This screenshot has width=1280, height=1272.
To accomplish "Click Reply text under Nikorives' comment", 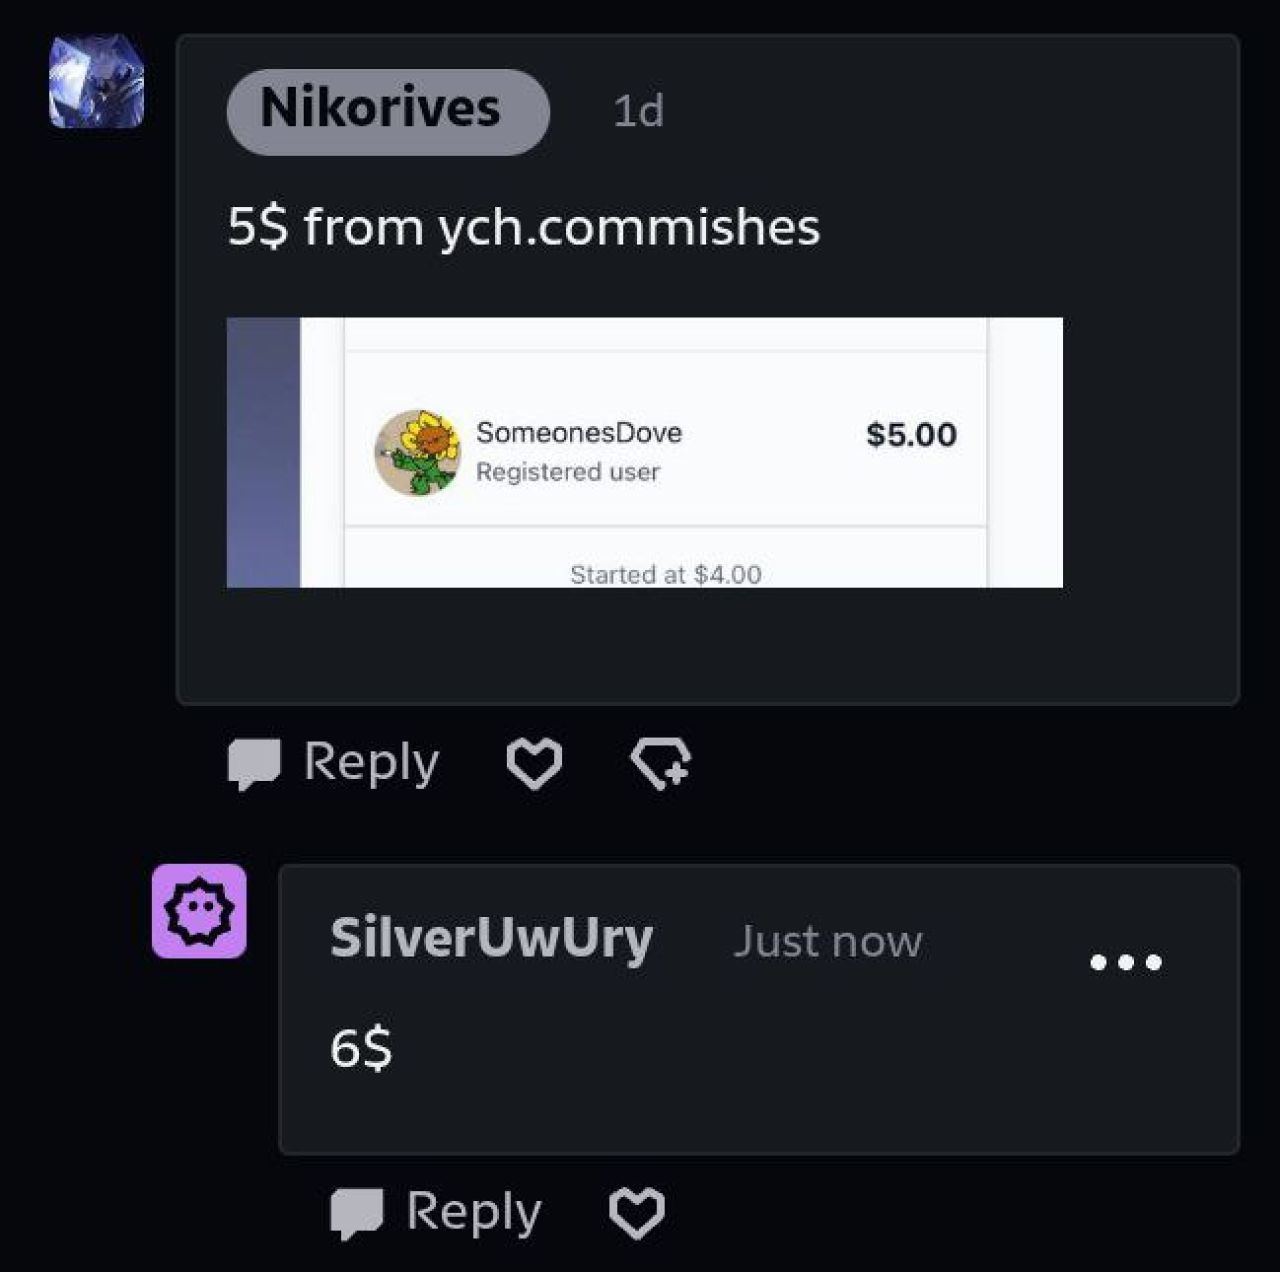I will 371,763.
